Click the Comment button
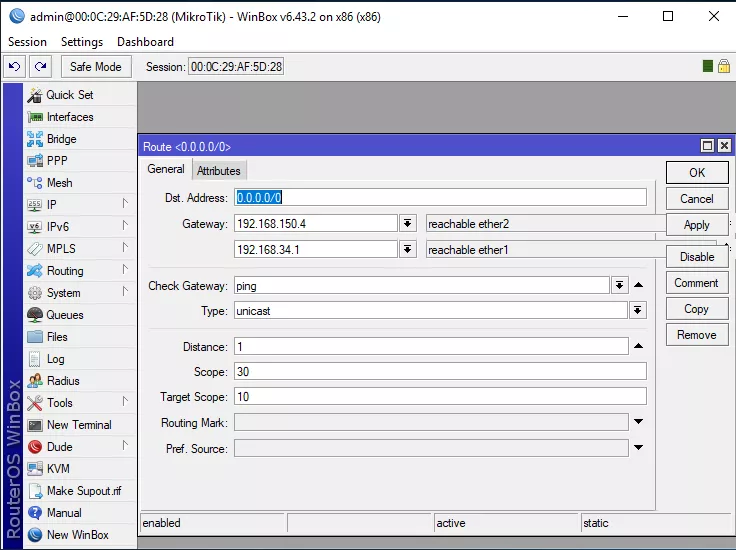 click(697, 283)
